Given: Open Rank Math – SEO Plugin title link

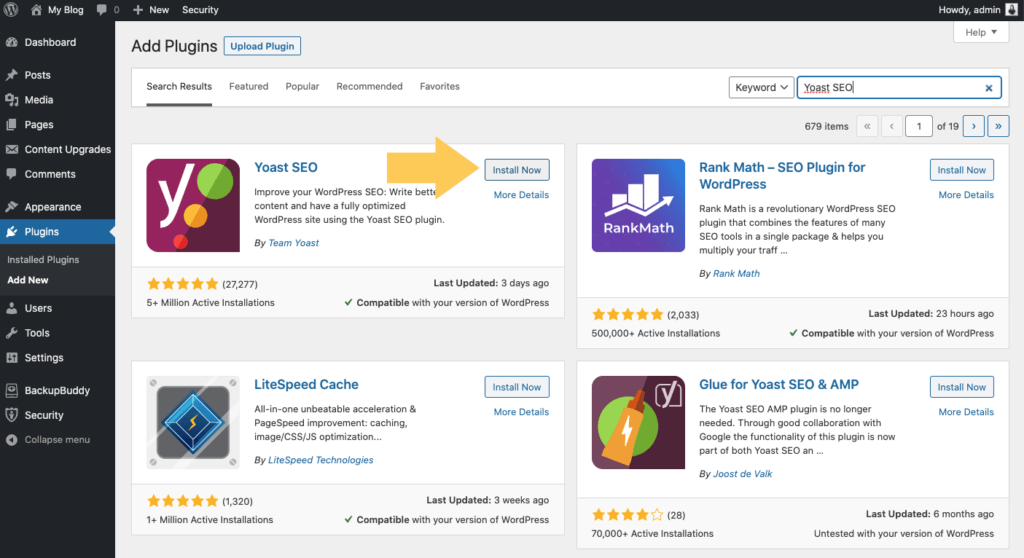Looking at the screenshot, I should [782, 176].
